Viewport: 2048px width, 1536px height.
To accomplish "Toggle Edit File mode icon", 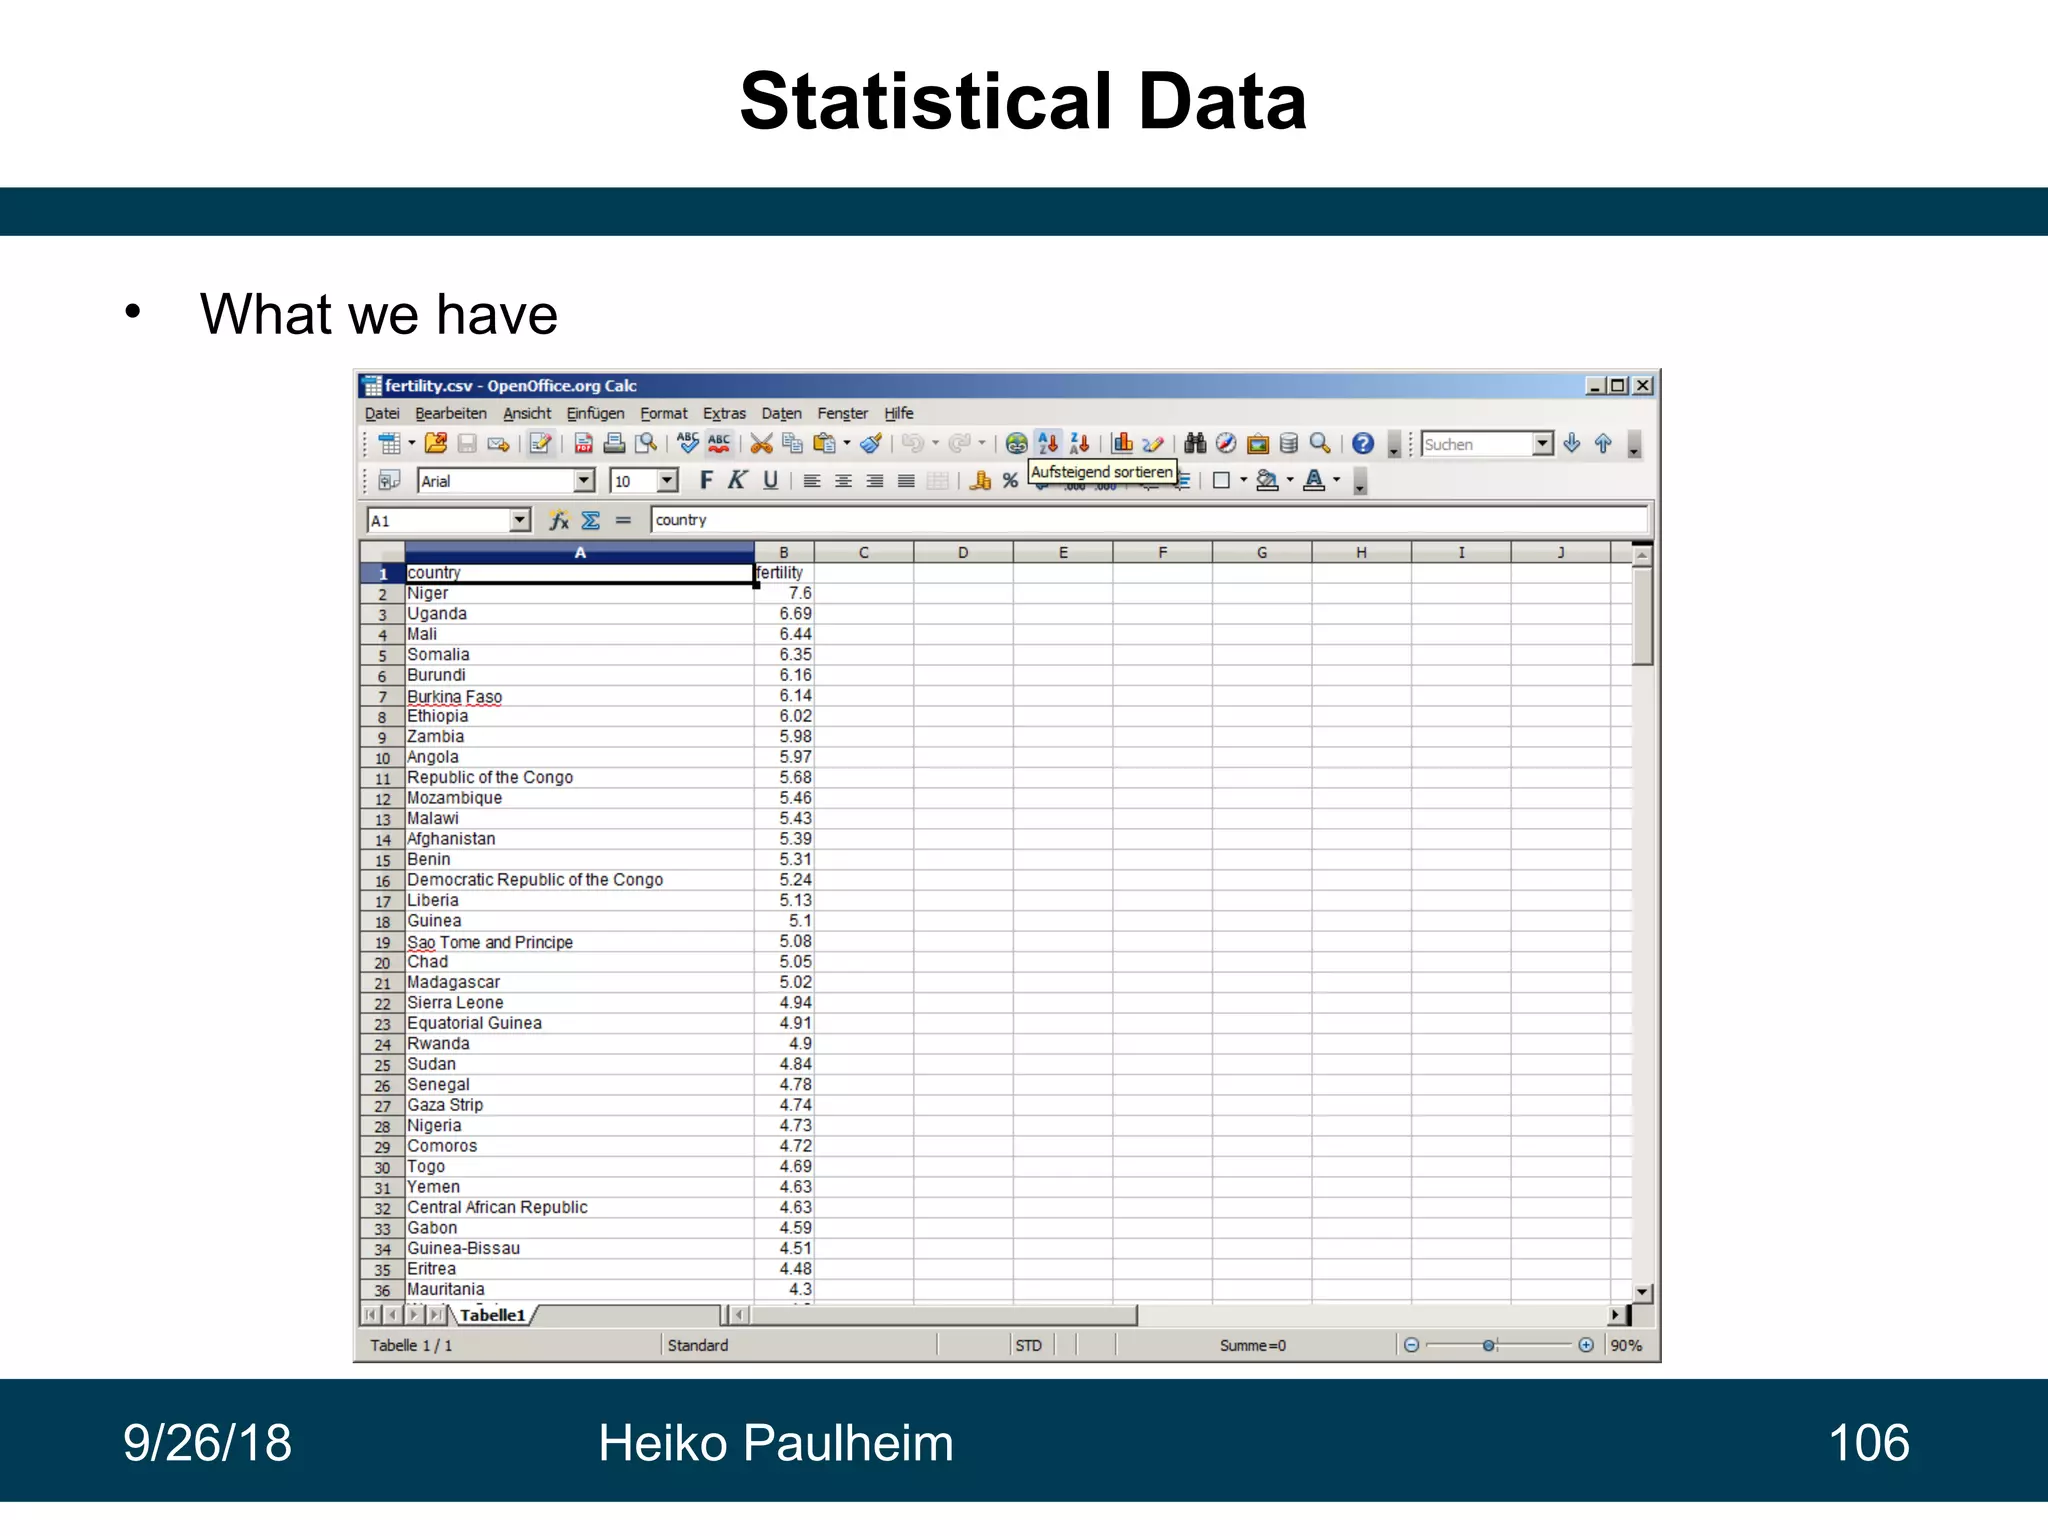I will [541, 444].
